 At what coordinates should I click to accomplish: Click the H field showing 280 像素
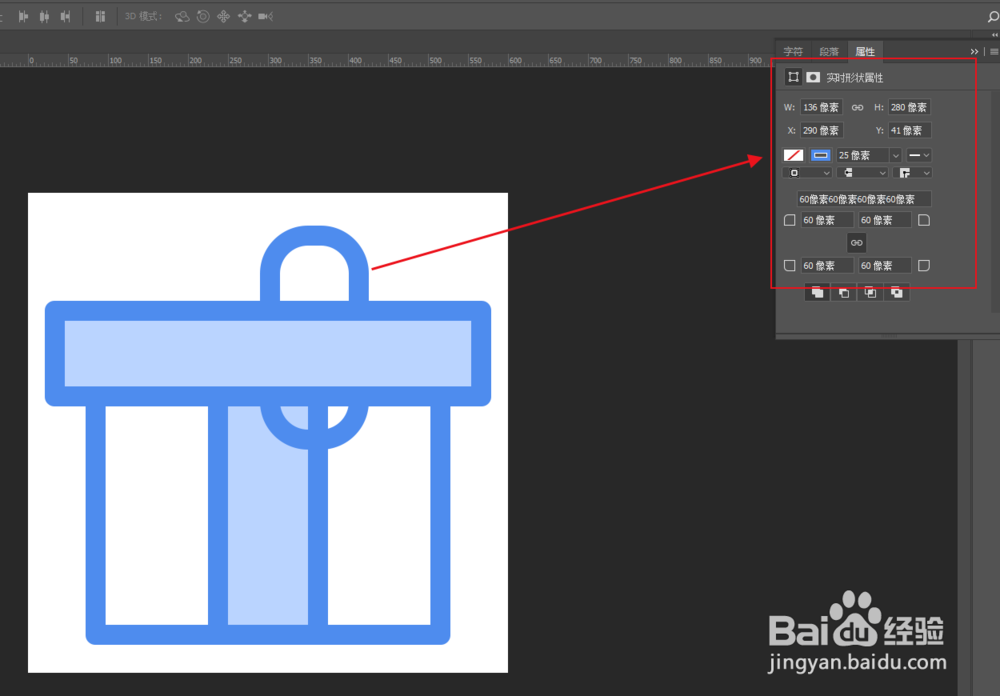click(909, 107)
